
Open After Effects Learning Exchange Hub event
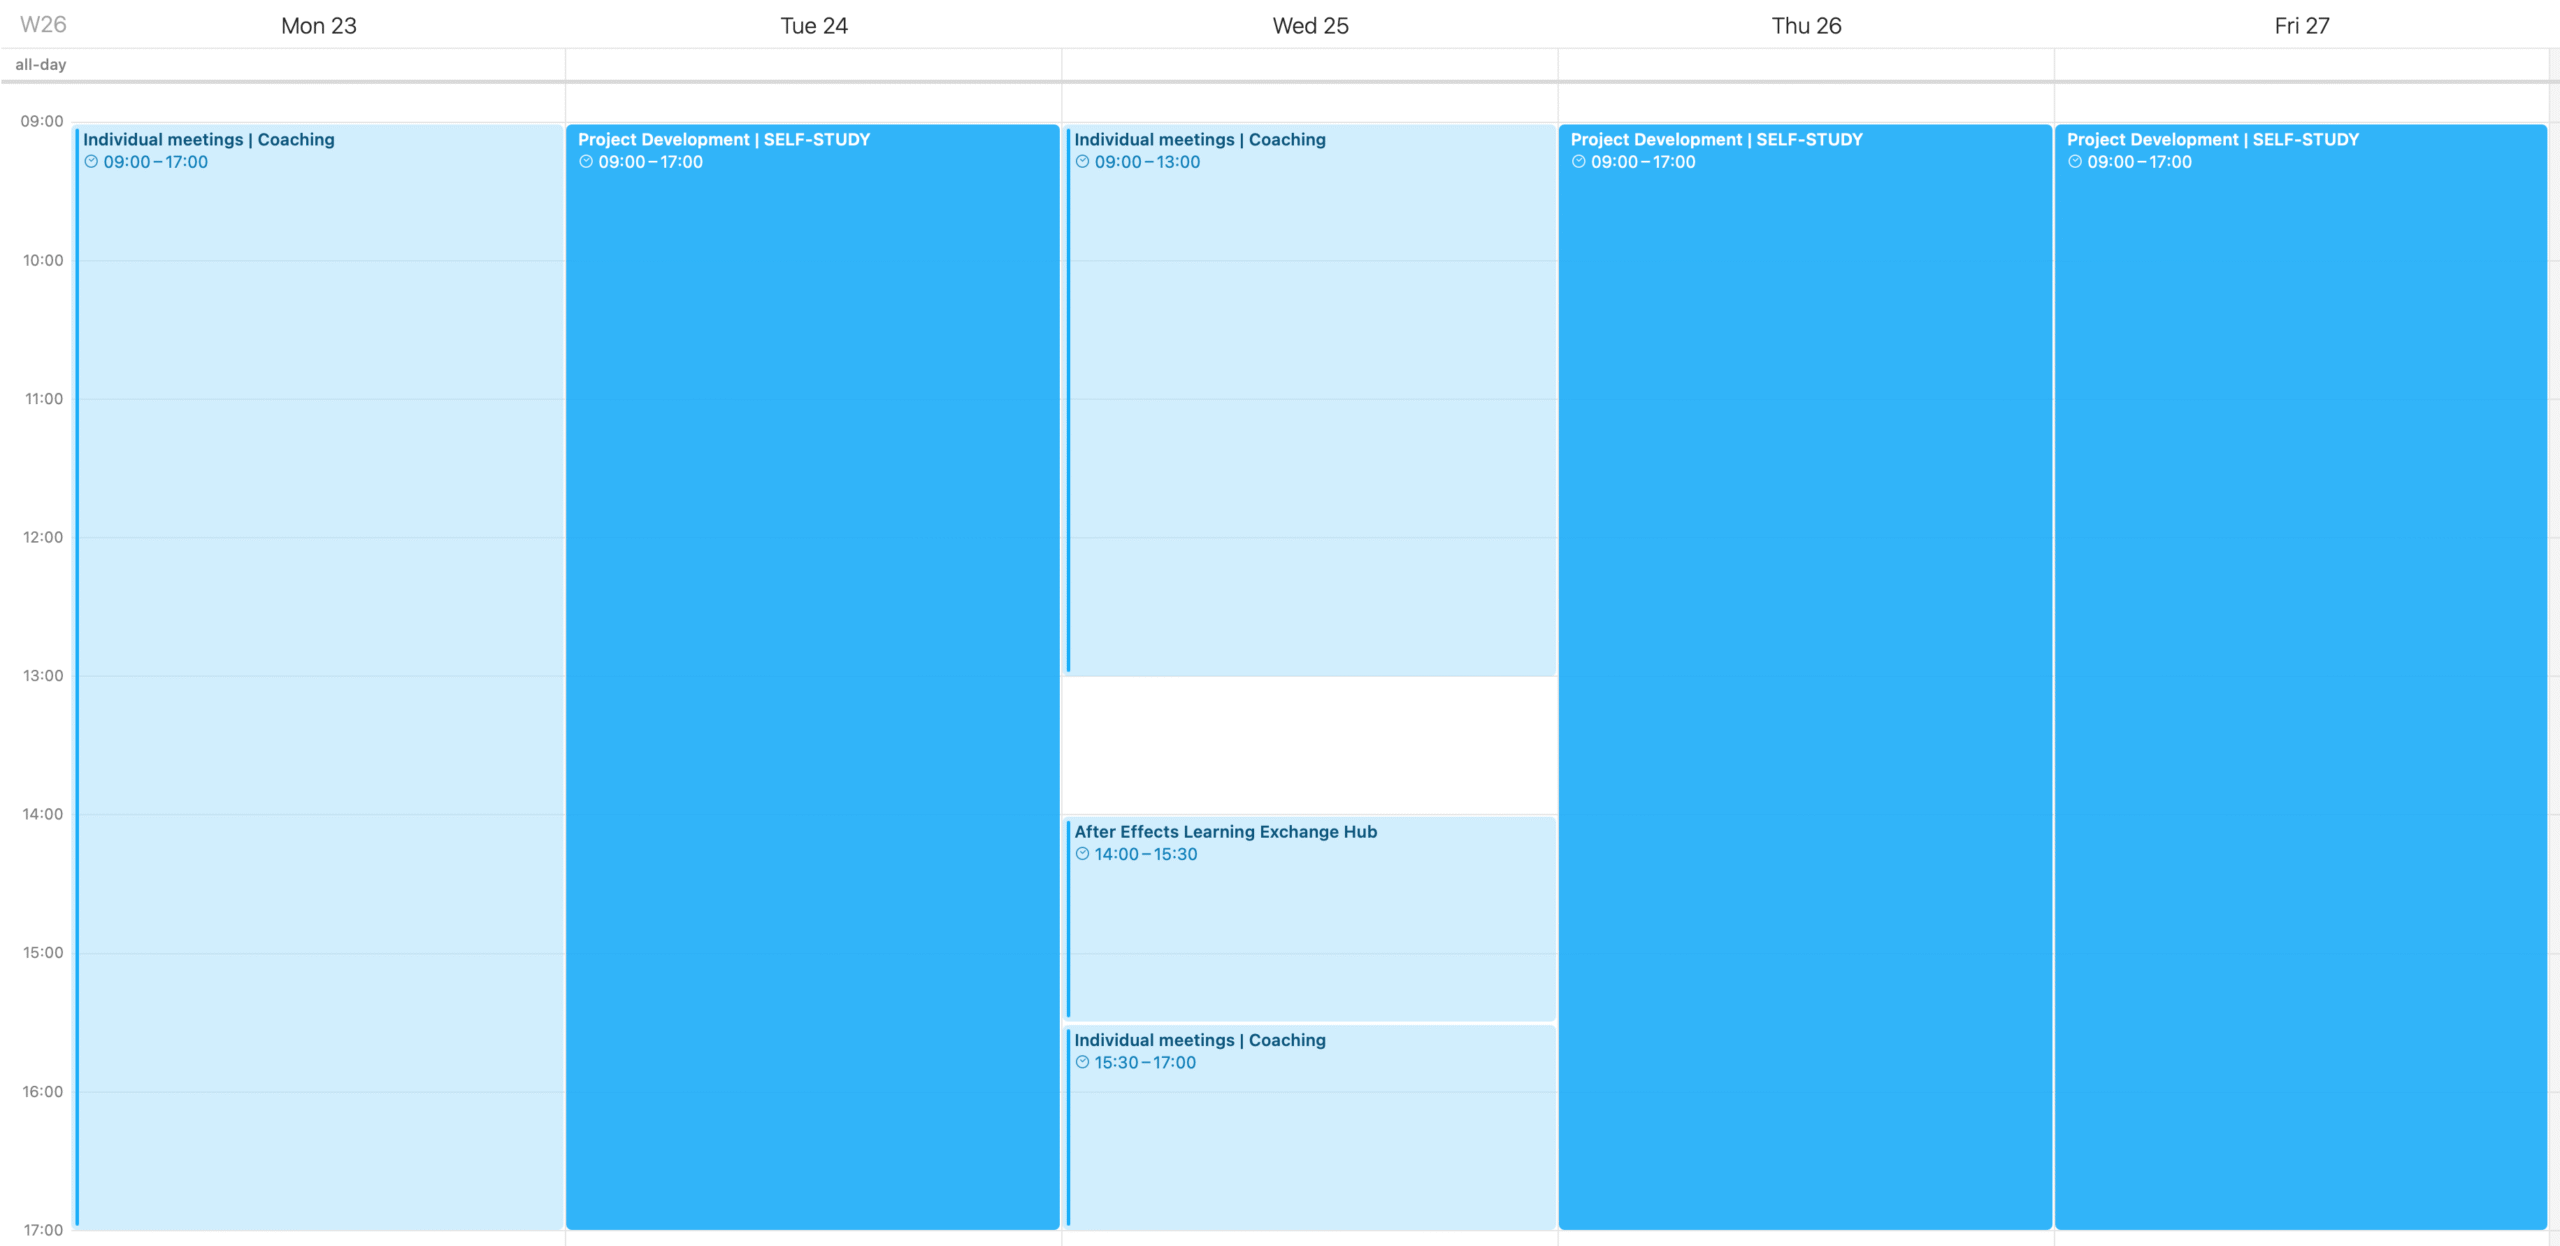[x=1310, y=918]
